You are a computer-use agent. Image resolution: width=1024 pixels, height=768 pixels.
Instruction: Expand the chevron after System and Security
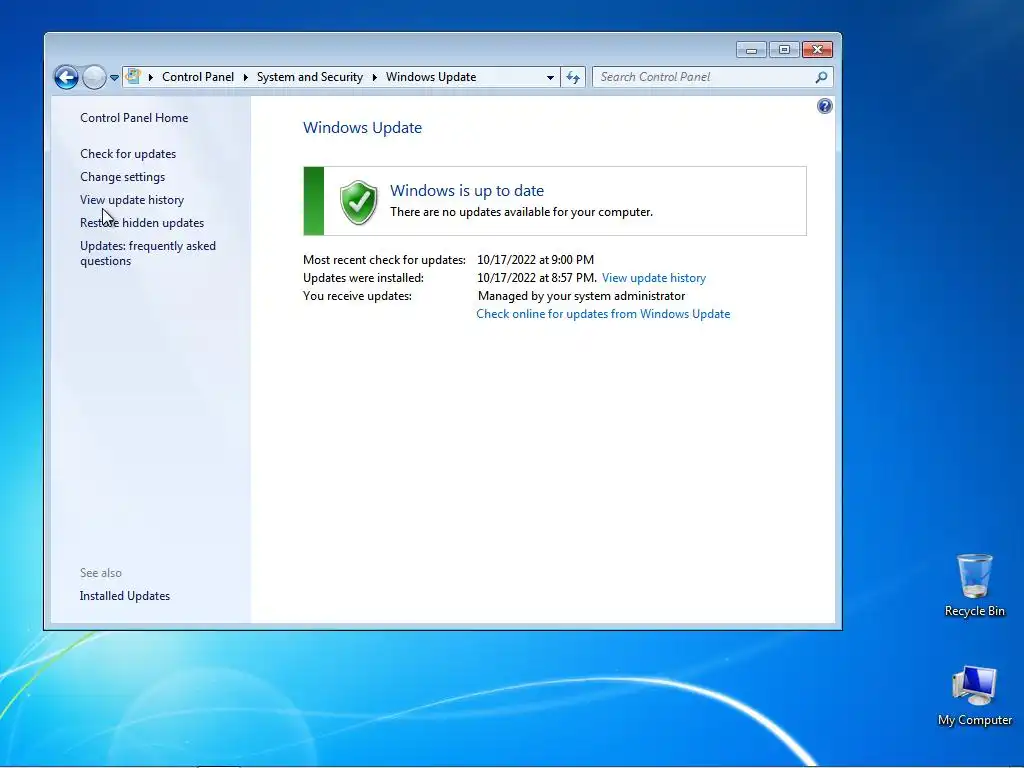tap(375, 77)
